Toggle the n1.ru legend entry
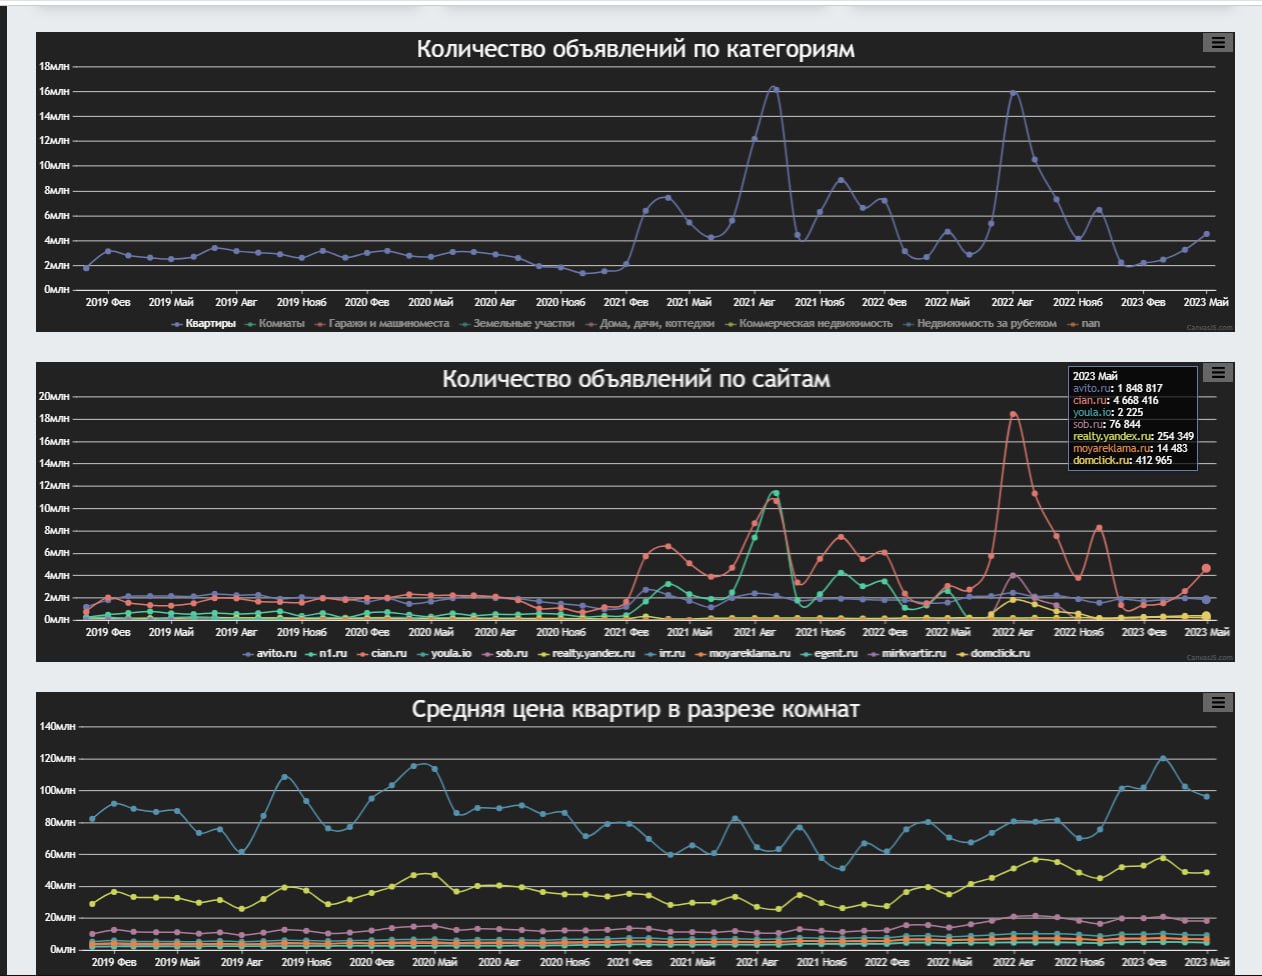The width and height of the screenshot is (1262, 976). click(x=332, y=654)
